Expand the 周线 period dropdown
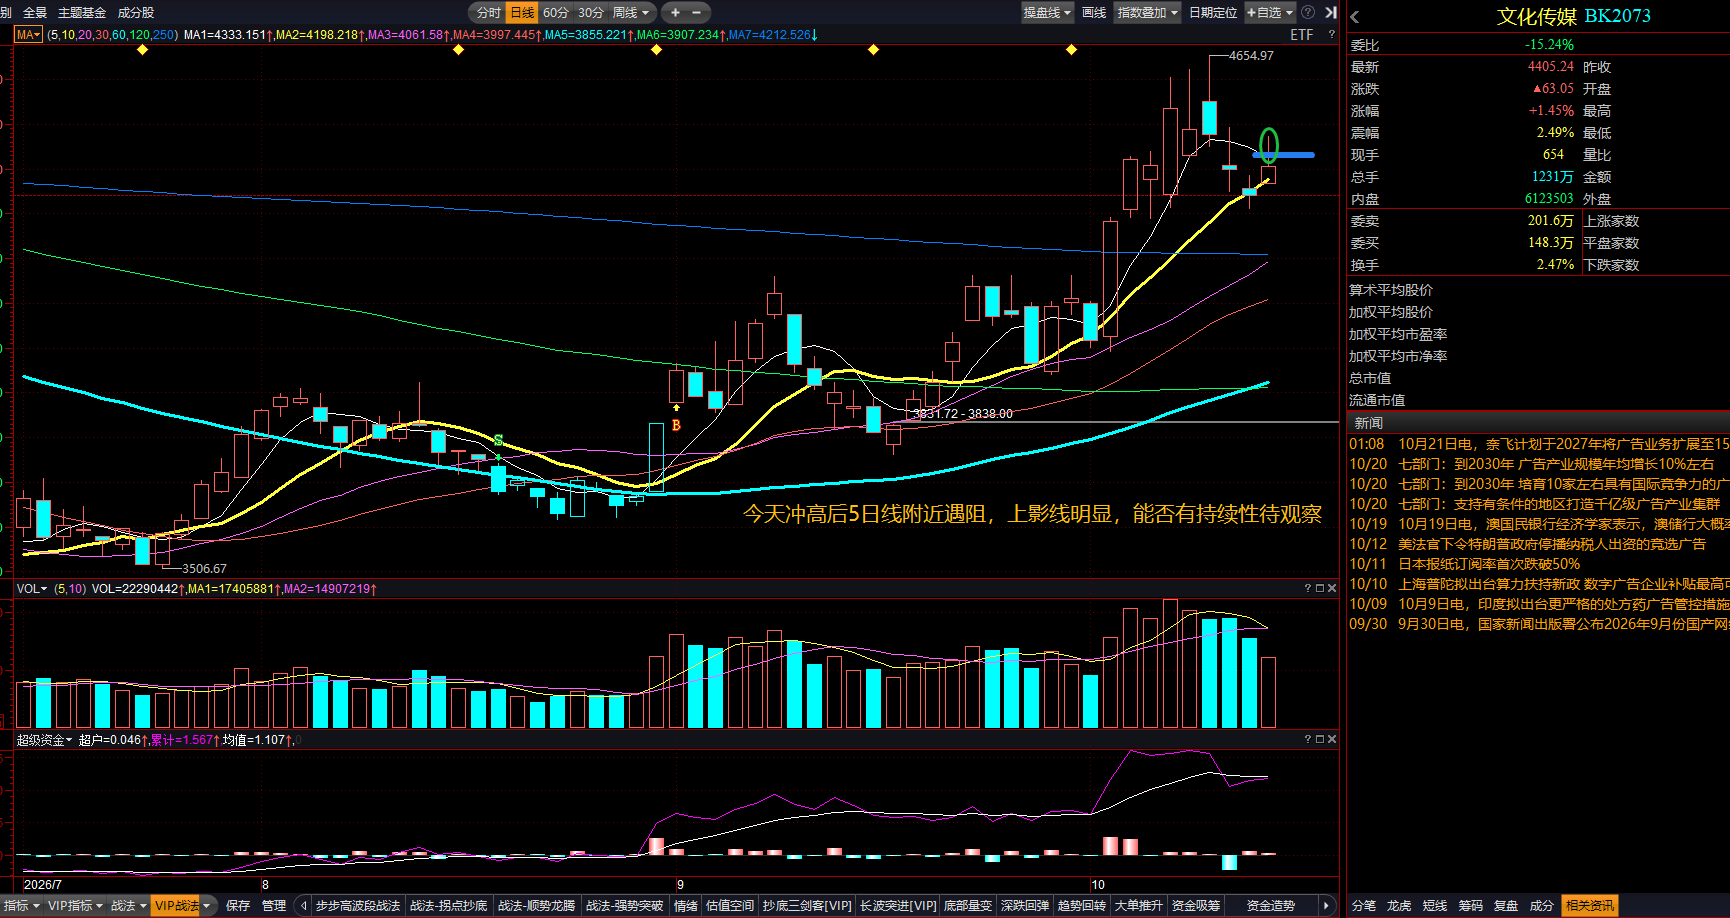Viewport: 1730px width, 918px height. (631, 13)
